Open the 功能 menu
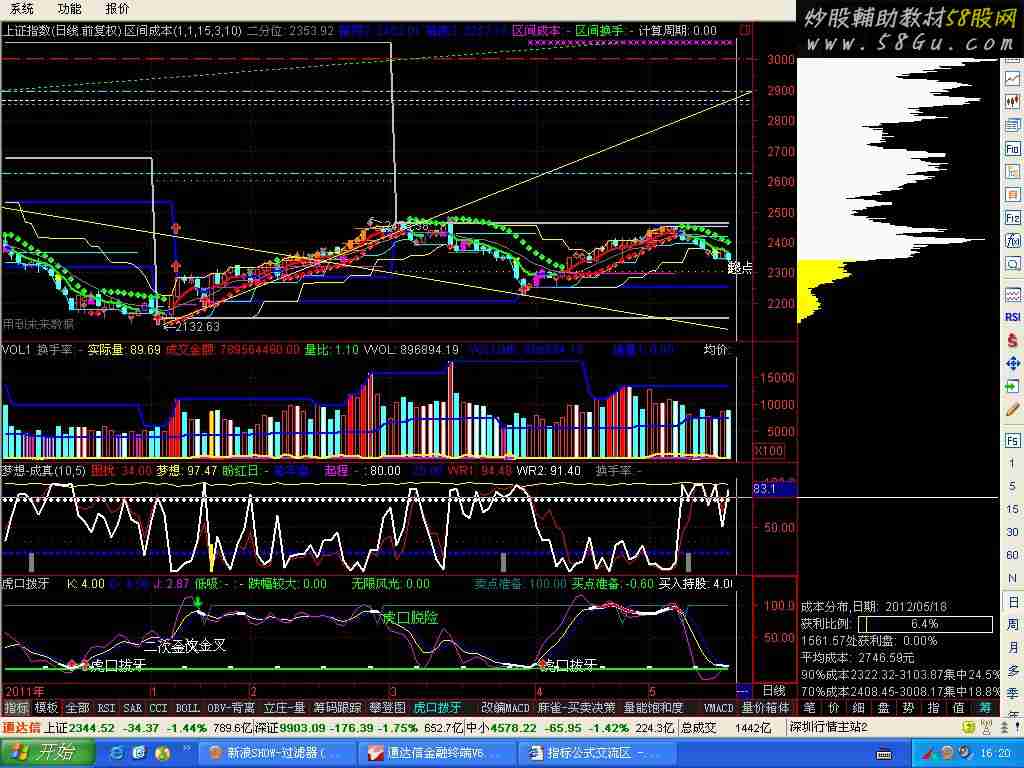Screen dimensions: 1024x768 tap(69, 8)
